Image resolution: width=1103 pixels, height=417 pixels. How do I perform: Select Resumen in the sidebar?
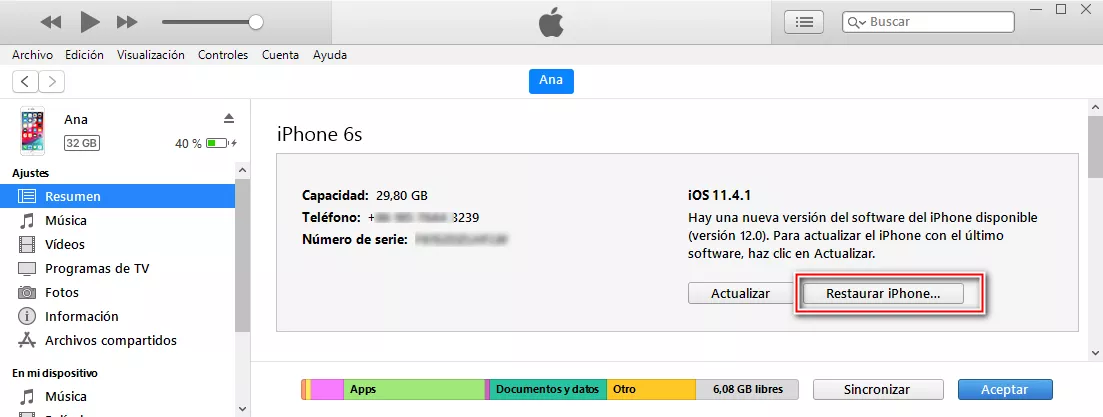(x=117, y=196)
